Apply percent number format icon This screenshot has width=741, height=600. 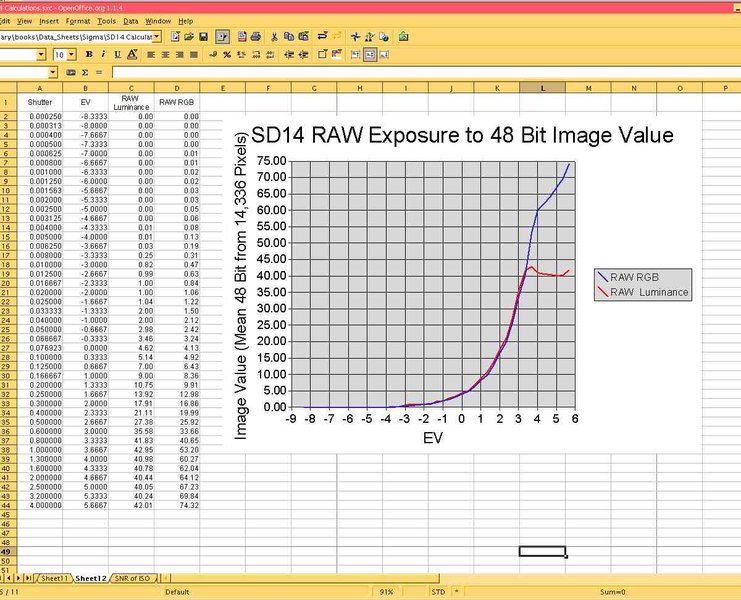pyautogui.click(x=227, y=54)
